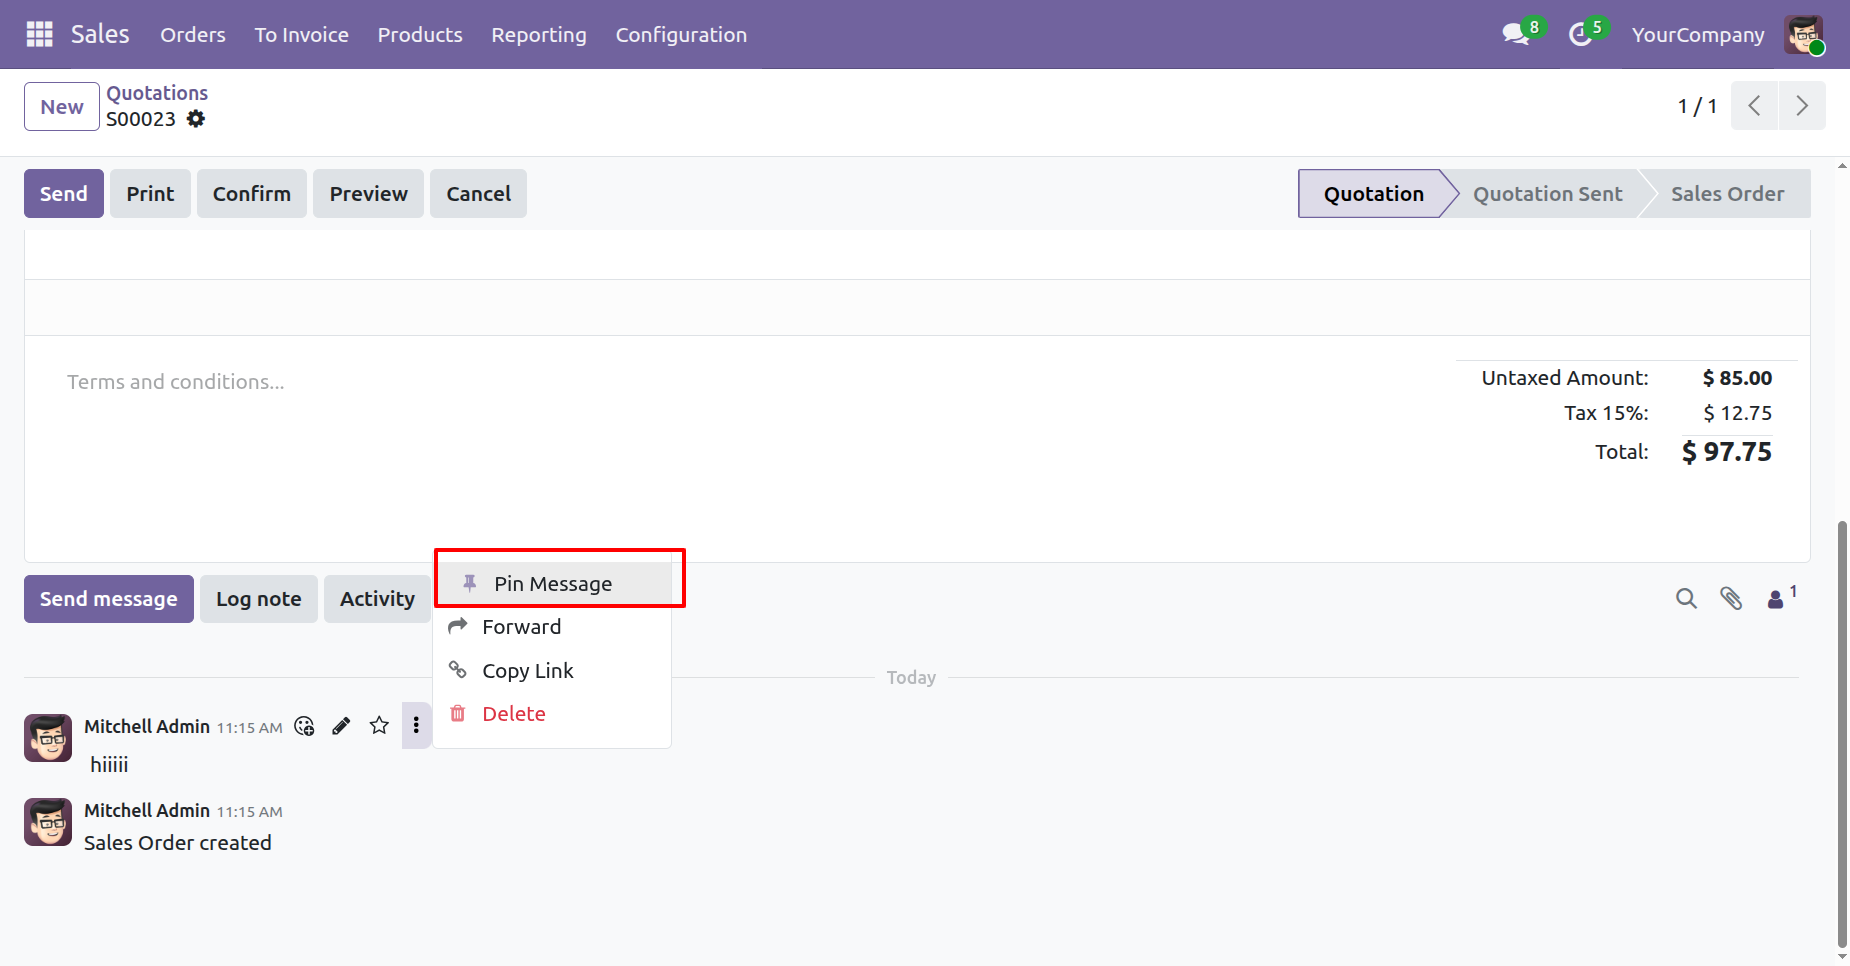
Task: Click the Sales app title
Action: pos(100,34)
